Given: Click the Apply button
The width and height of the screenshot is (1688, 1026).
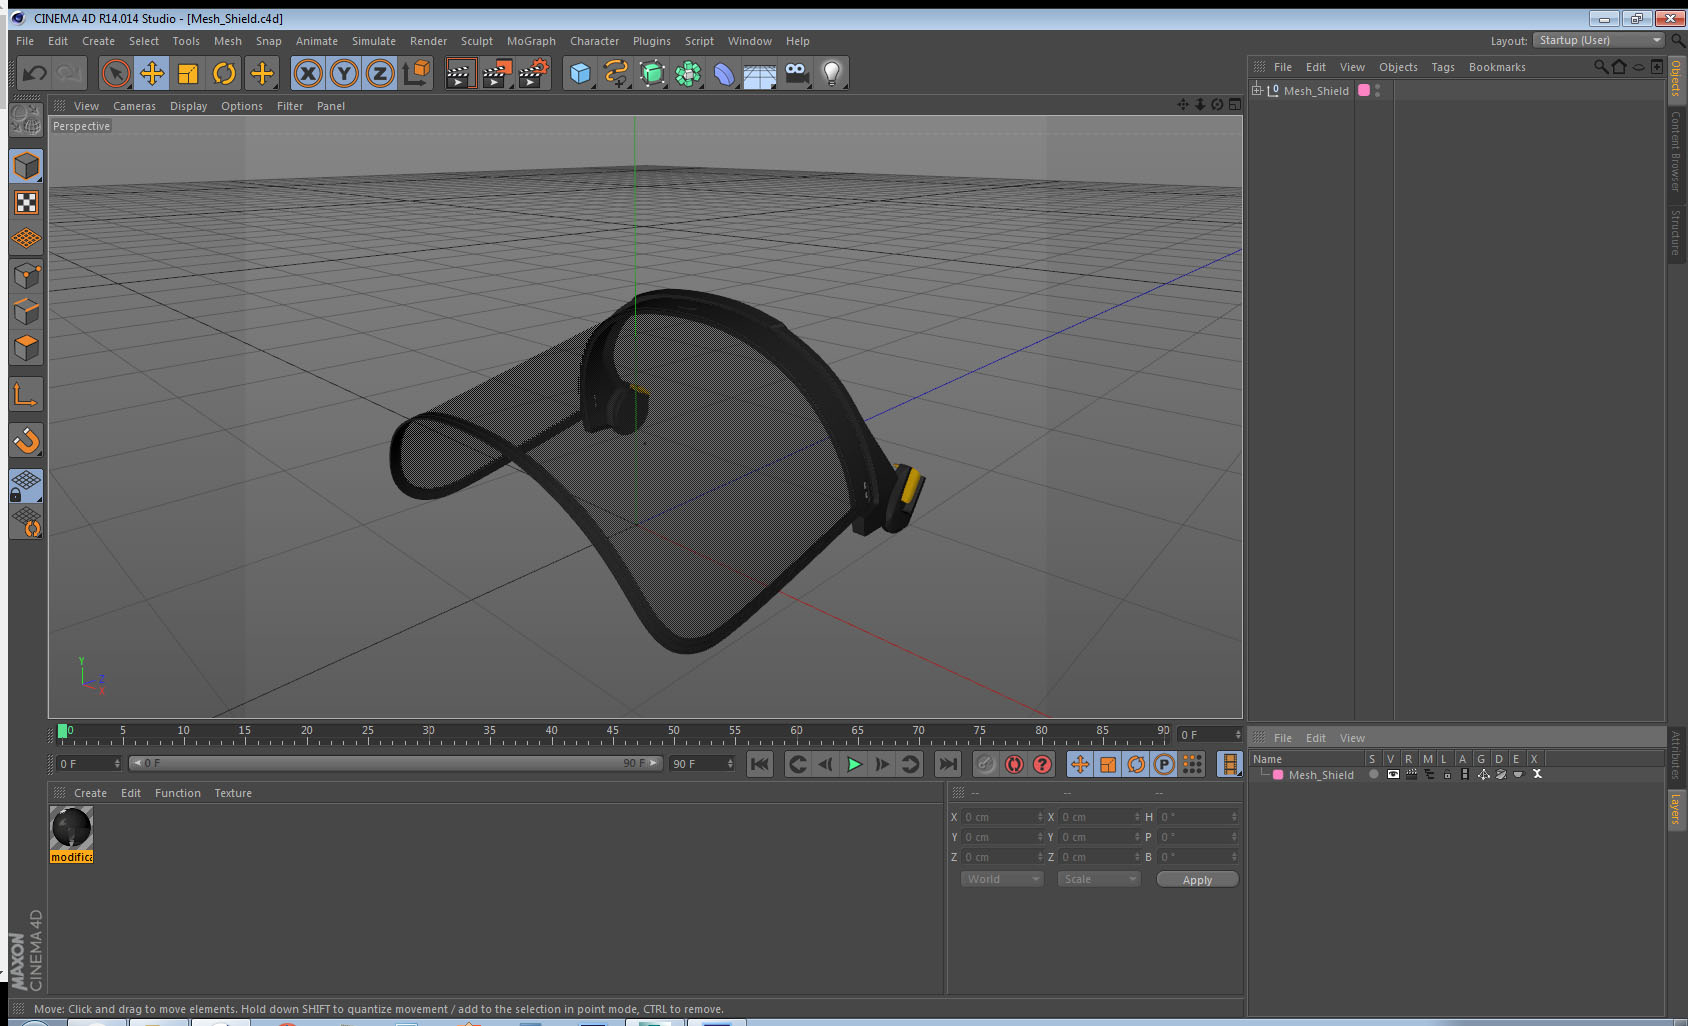Looking at the screenshot, I should (1197, 880).
